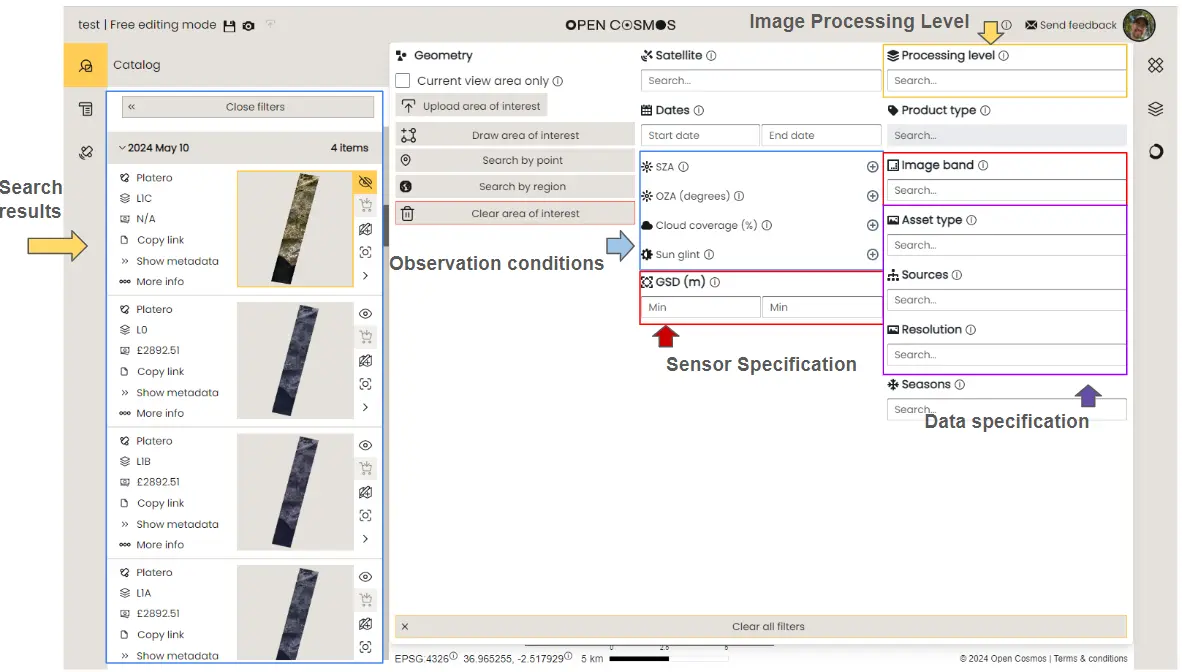Click the user profile avatar
Screen dimensions: 1182x672
click(1138, 25)
